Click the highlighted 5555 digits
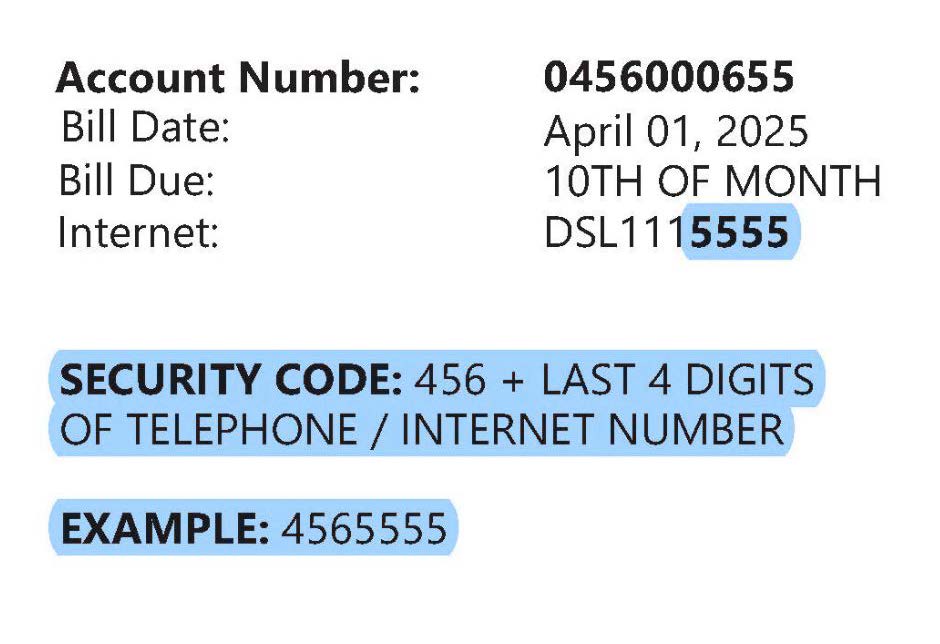The width and height of the screenshot is (940, 644). tap(740, 232)
